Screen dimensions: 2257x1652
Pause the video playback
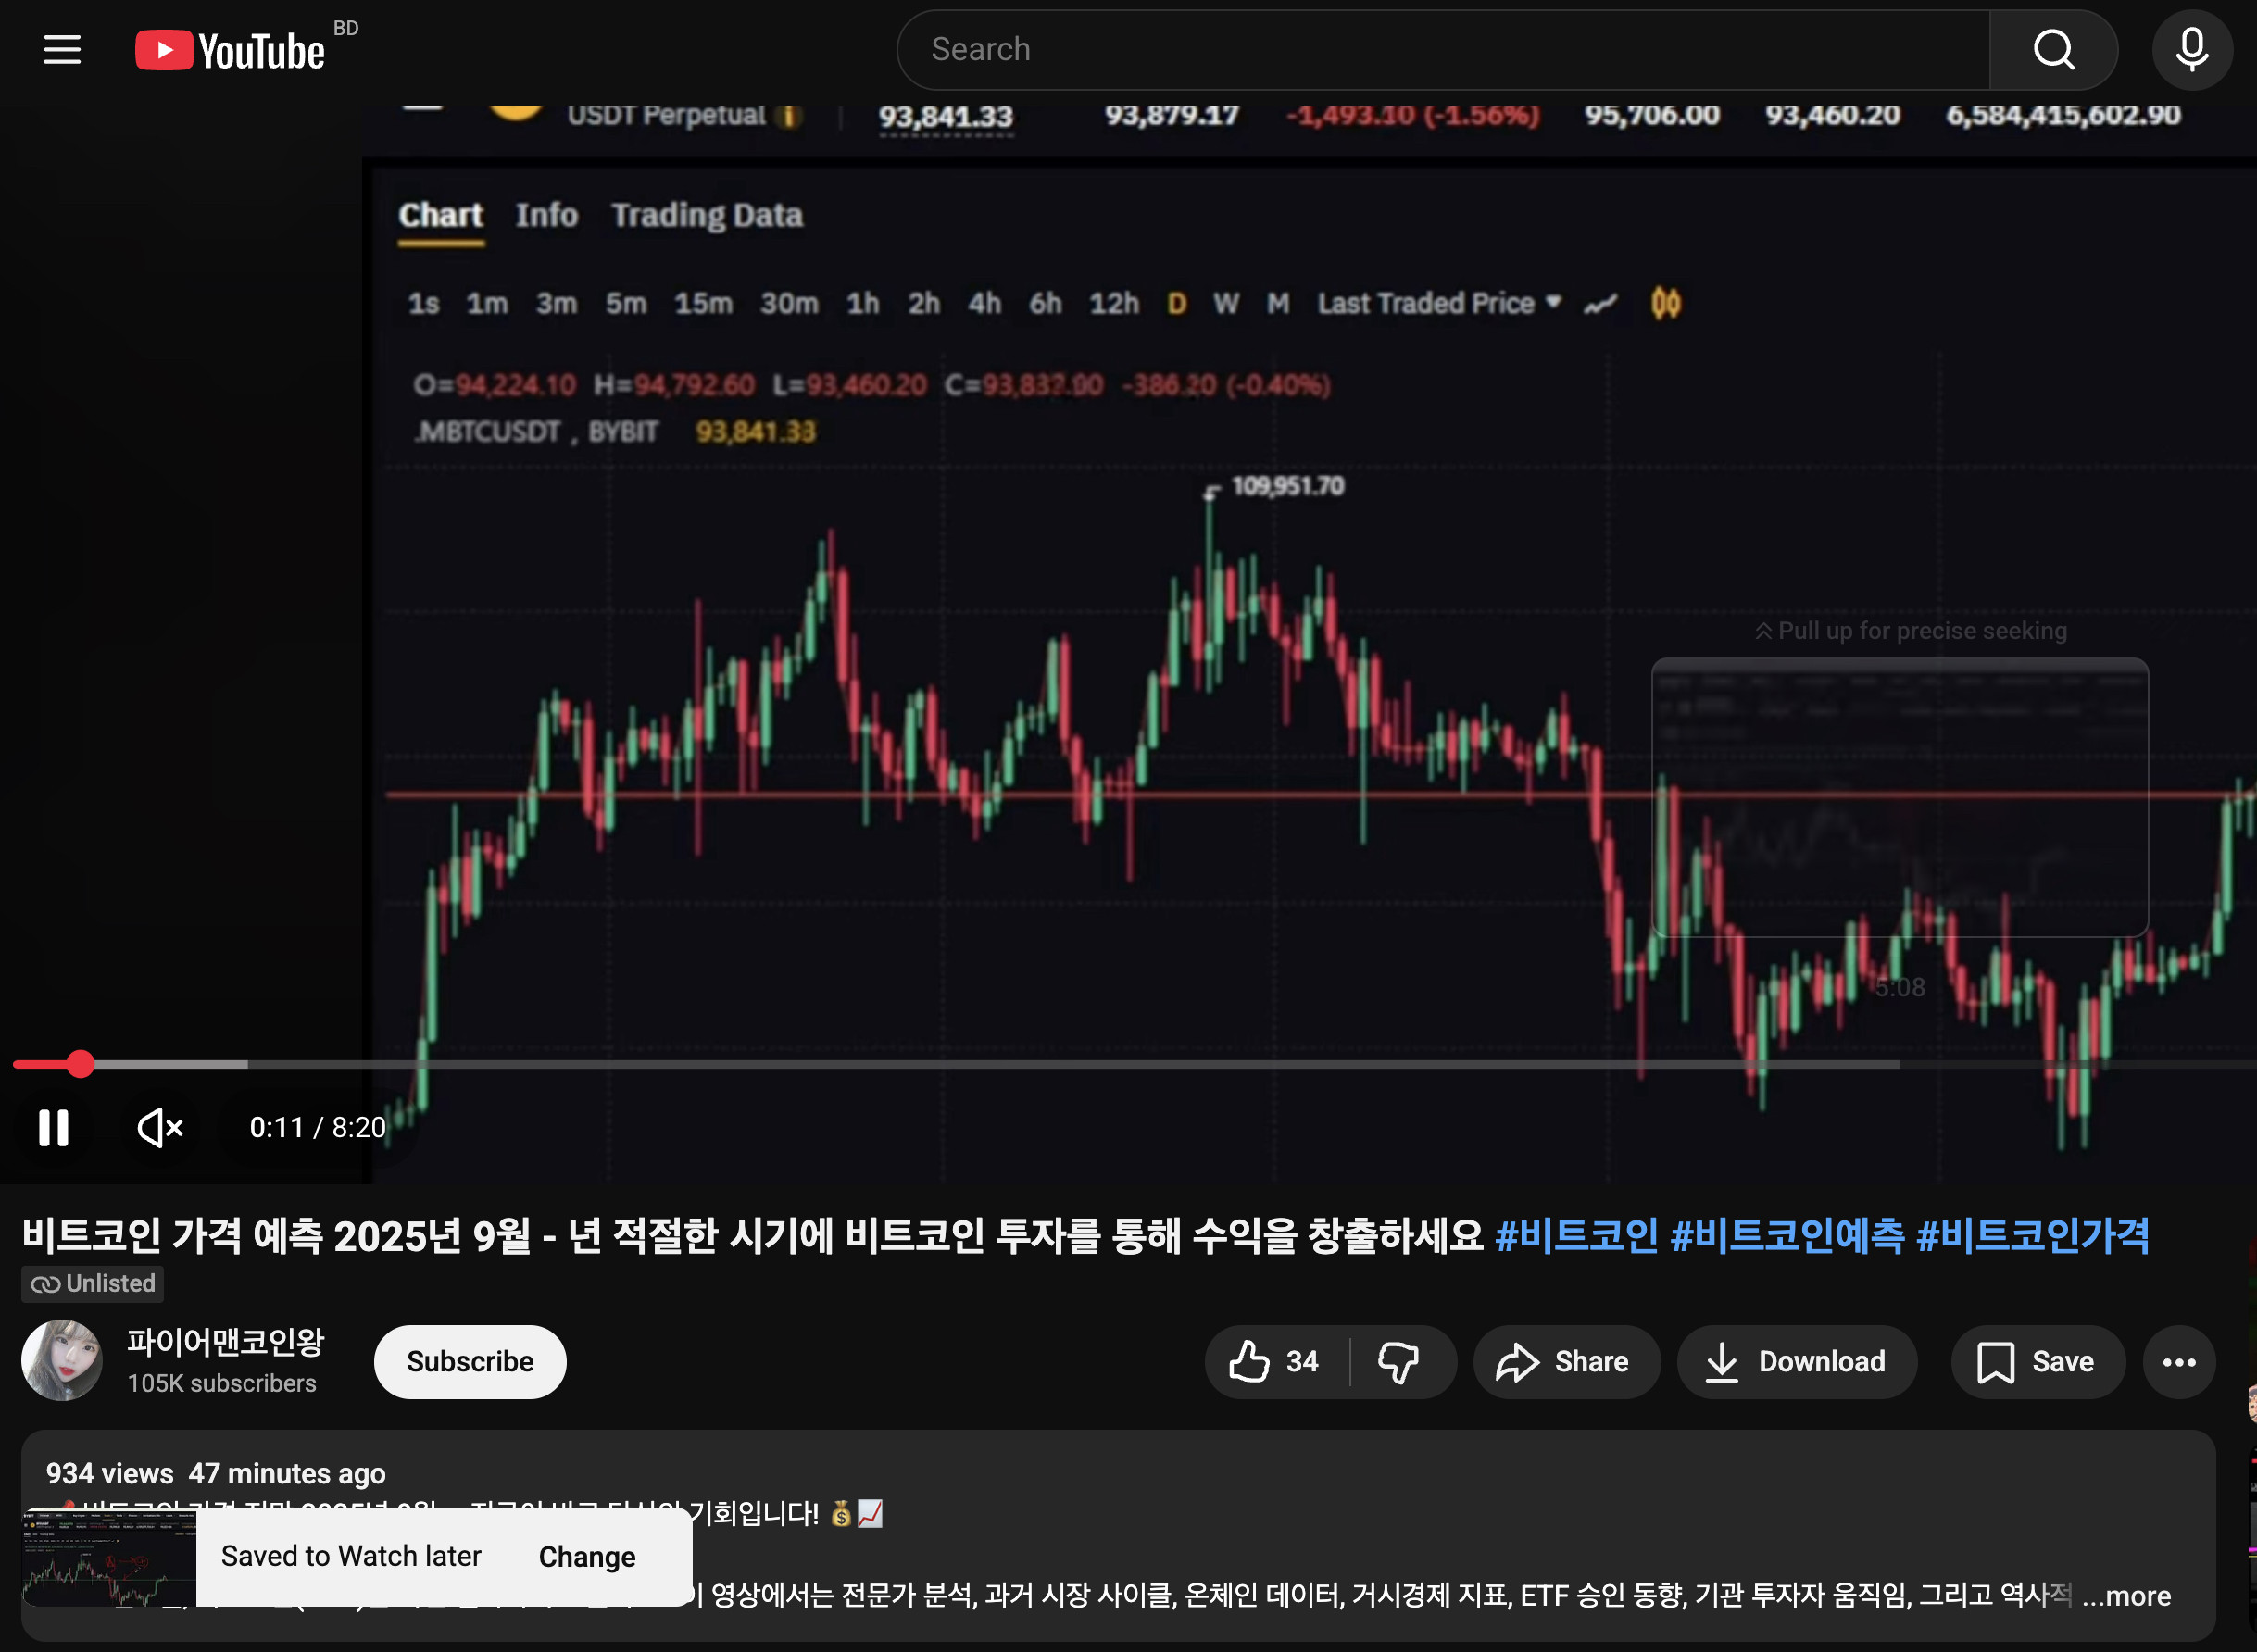54,1128
